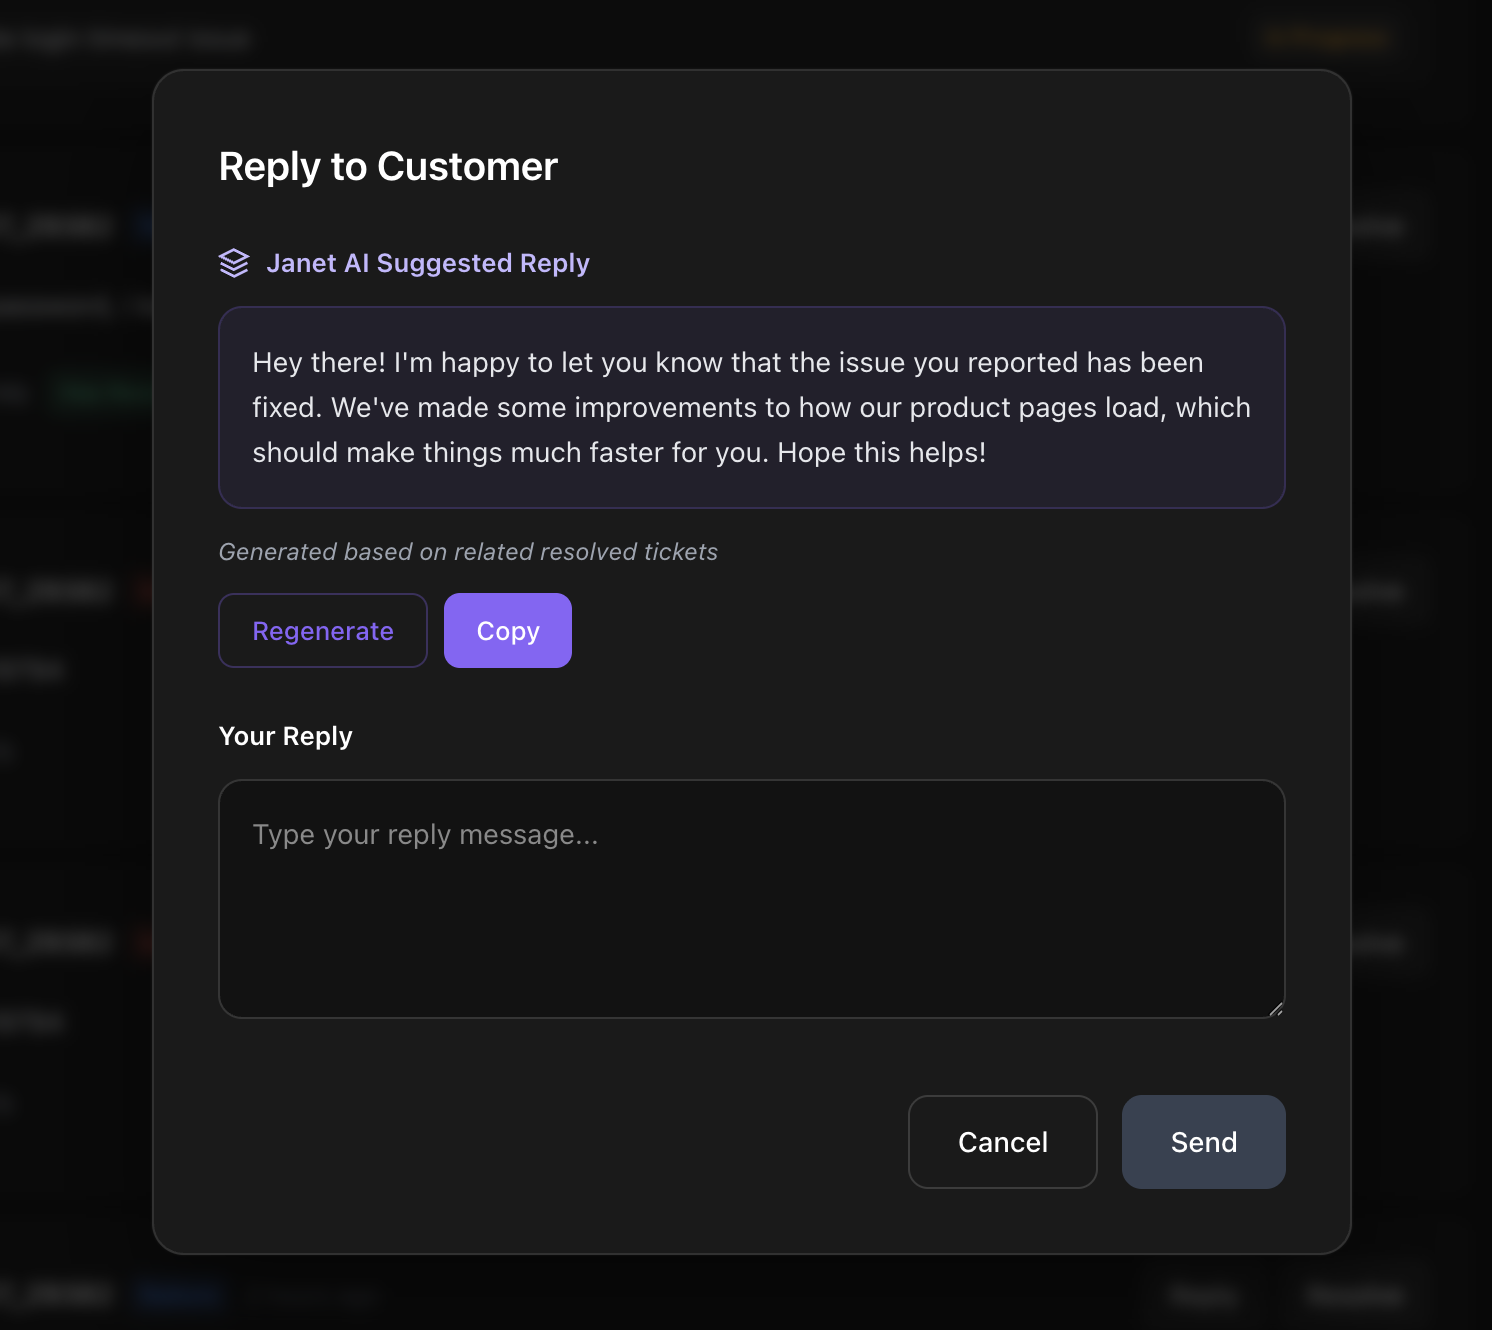Screen dimensions: 1492x1330
Task: Click the 'Reply to Customer' heading
Action: click(388, 166)
